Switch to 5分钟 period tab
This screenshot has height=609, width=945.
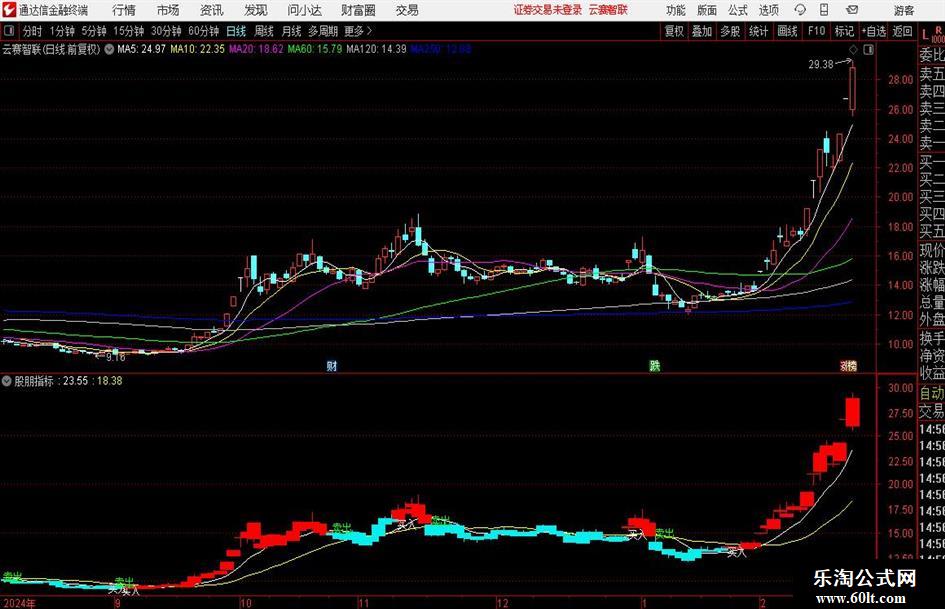click(x=93, y=31)
